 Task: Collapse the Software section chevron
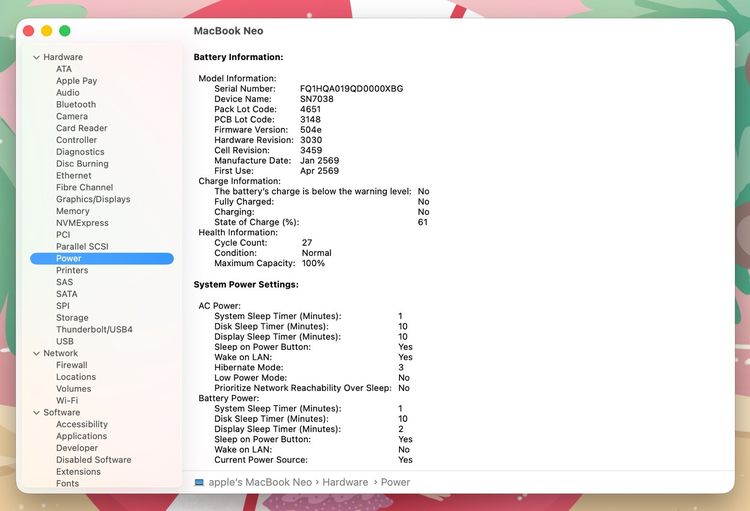click(36, 412)
